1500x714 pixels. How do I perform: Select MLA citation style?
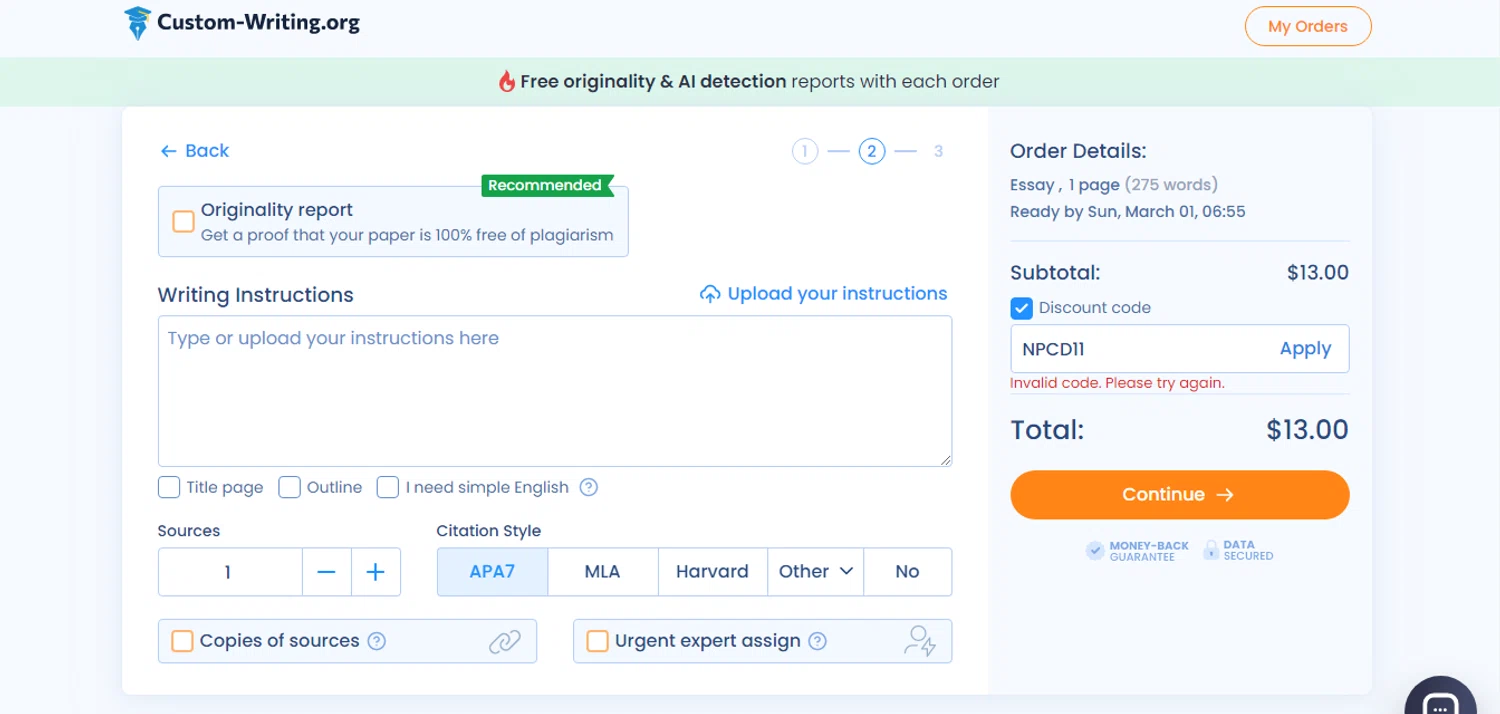tap(603, 572)
